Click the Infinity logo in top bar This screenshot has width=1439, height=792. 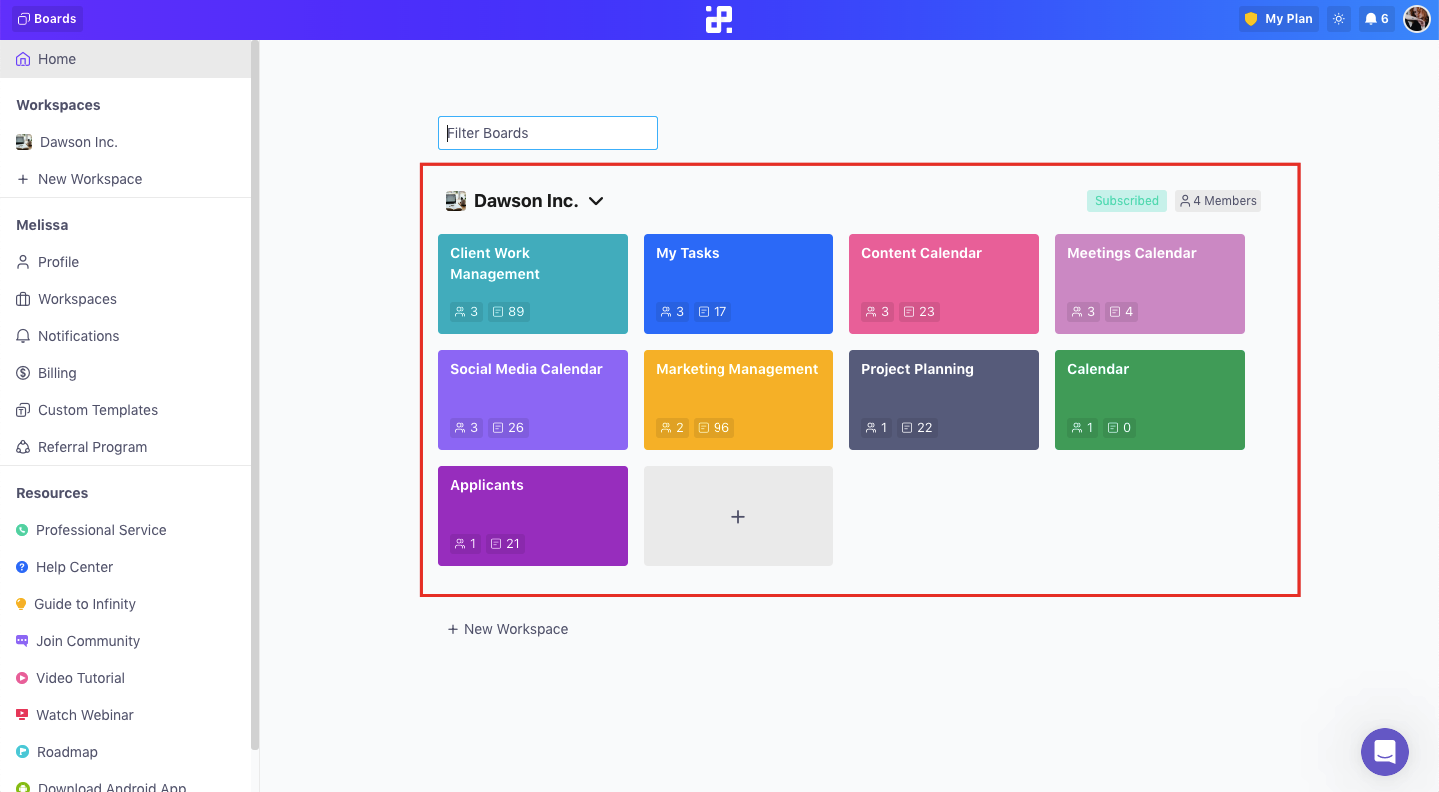tap(718, 19)
